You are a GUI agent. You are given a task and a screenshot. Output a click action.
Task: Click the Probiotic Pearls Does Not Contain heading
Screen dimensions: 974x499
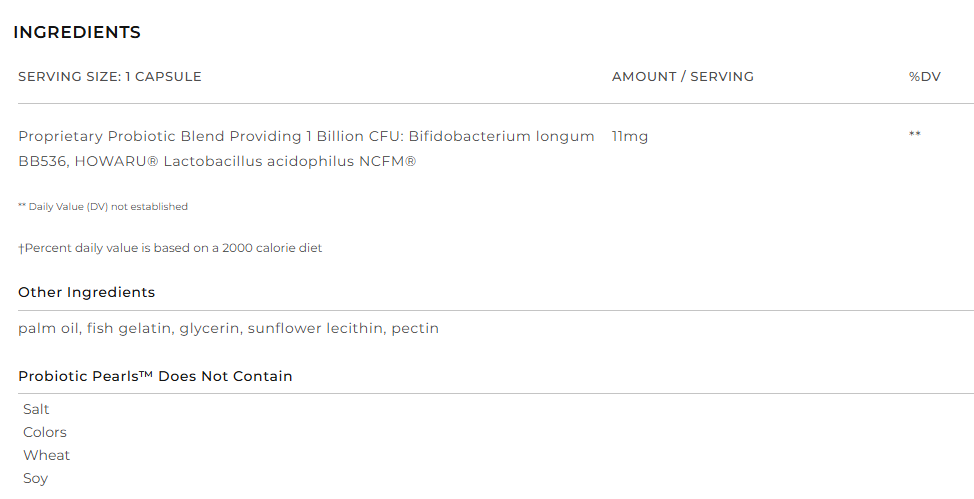click(x=155, y=376)
